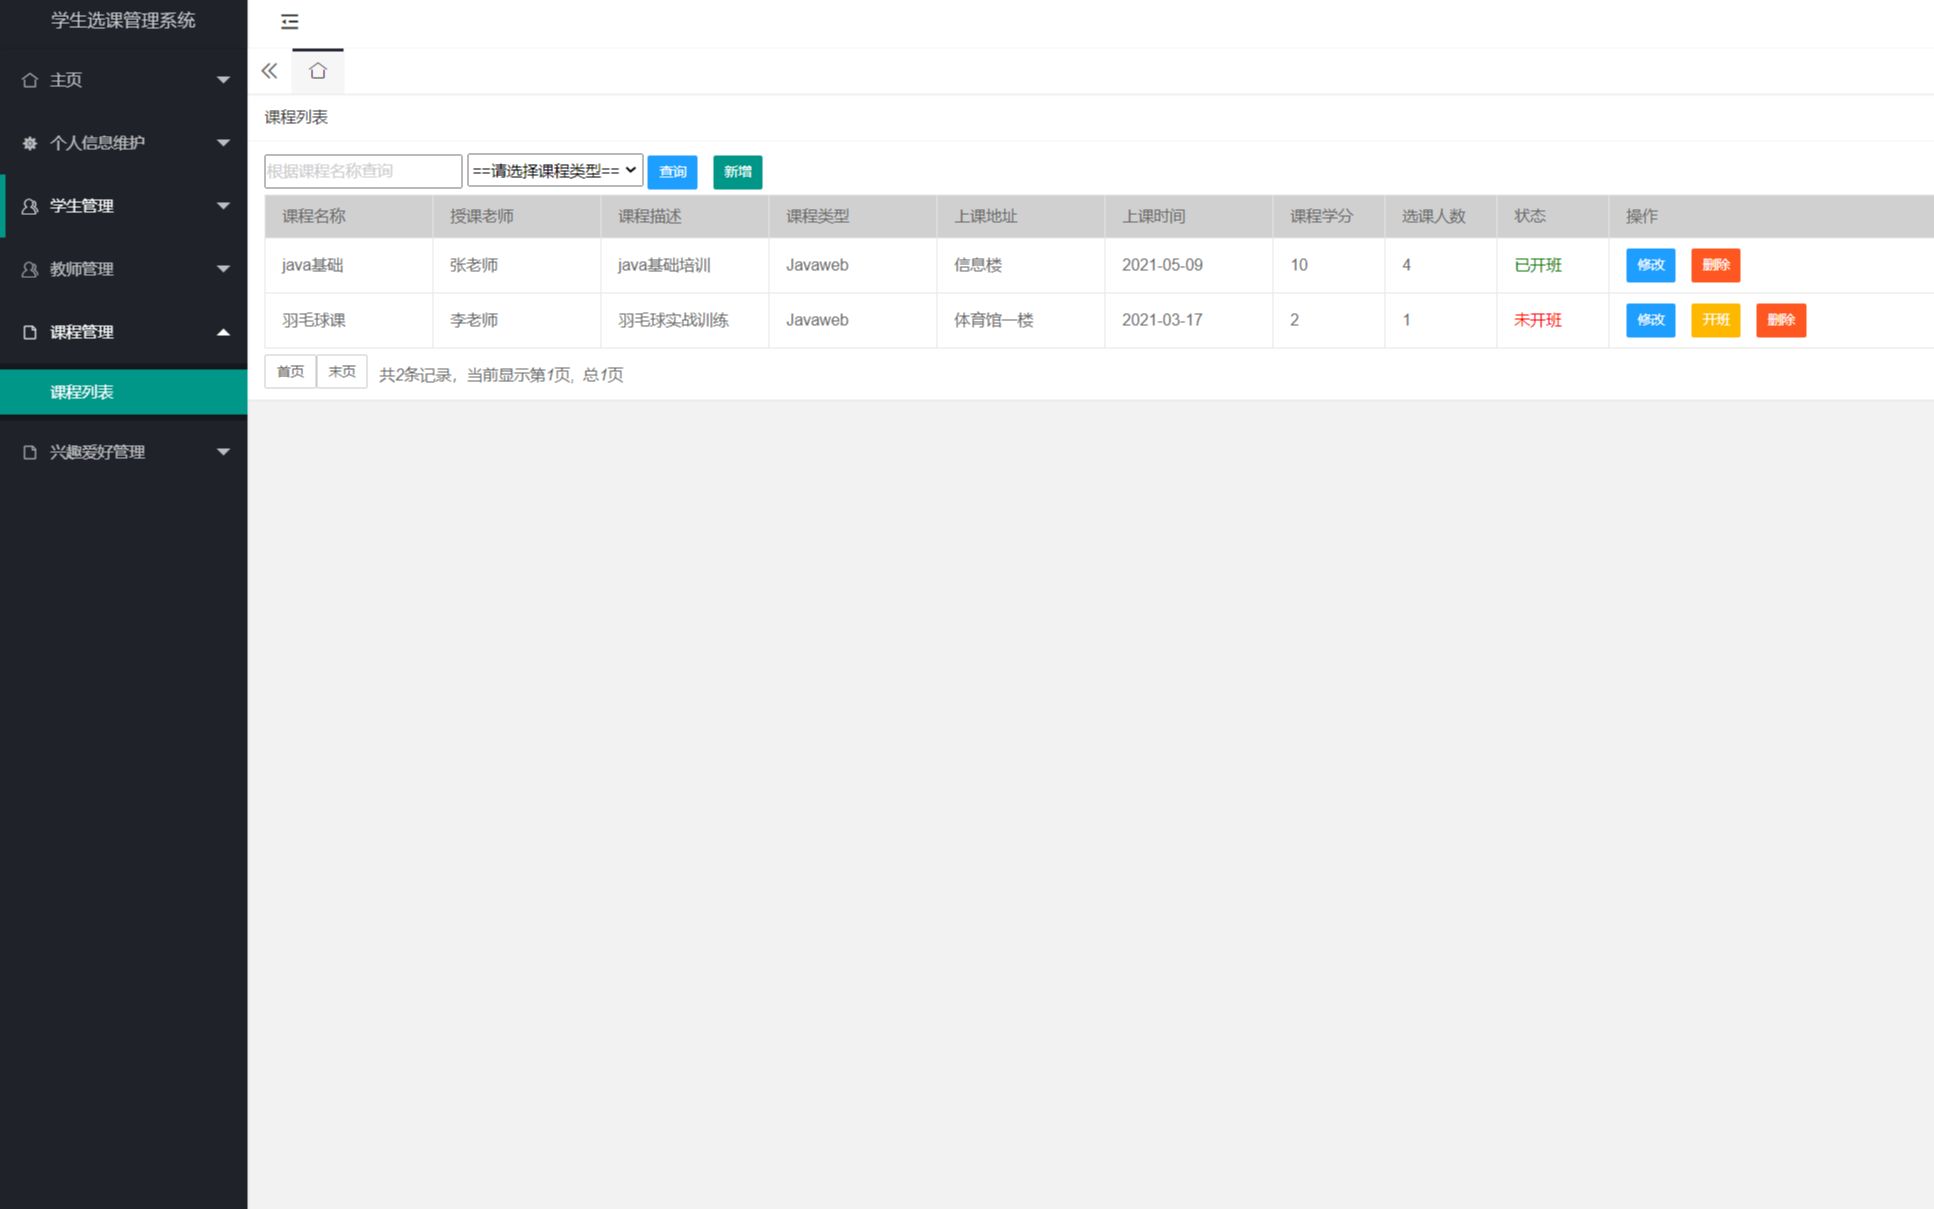Click 删除 for the java基础 course
1934x1209 pixels.
tap(1716, 265)
